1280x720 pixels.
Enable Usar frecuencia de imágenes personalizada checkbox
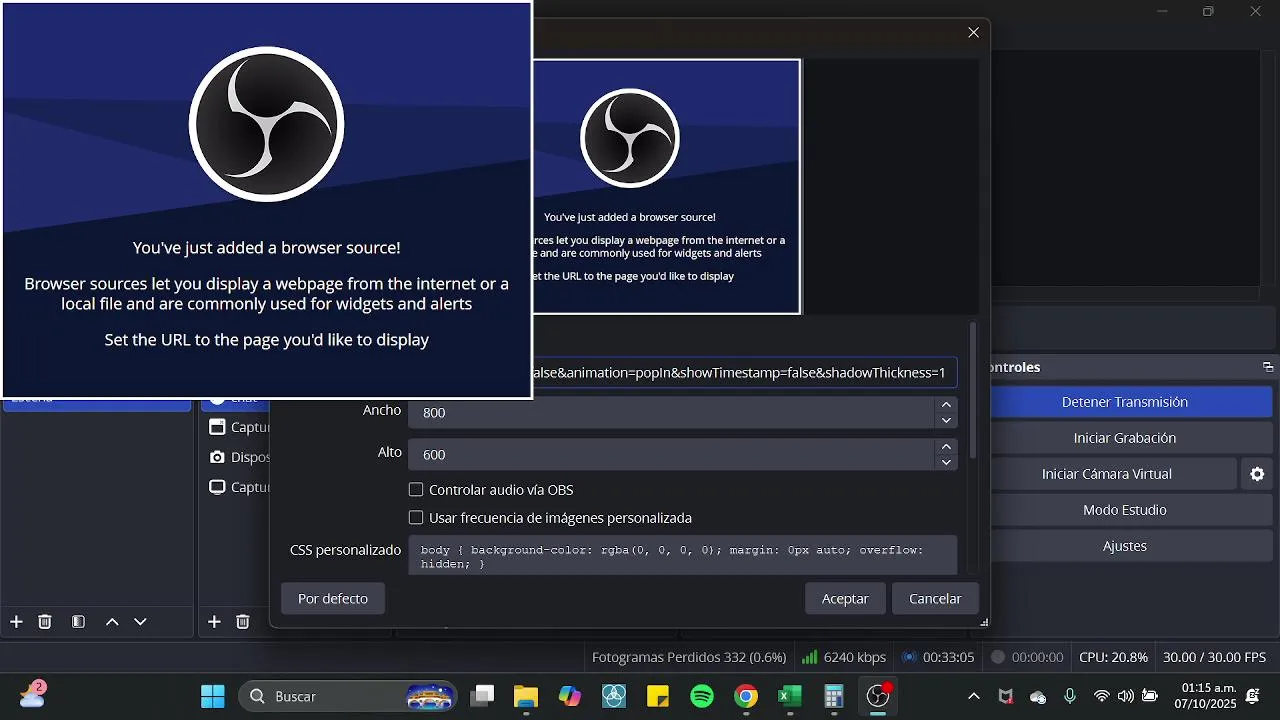point(416,518)
